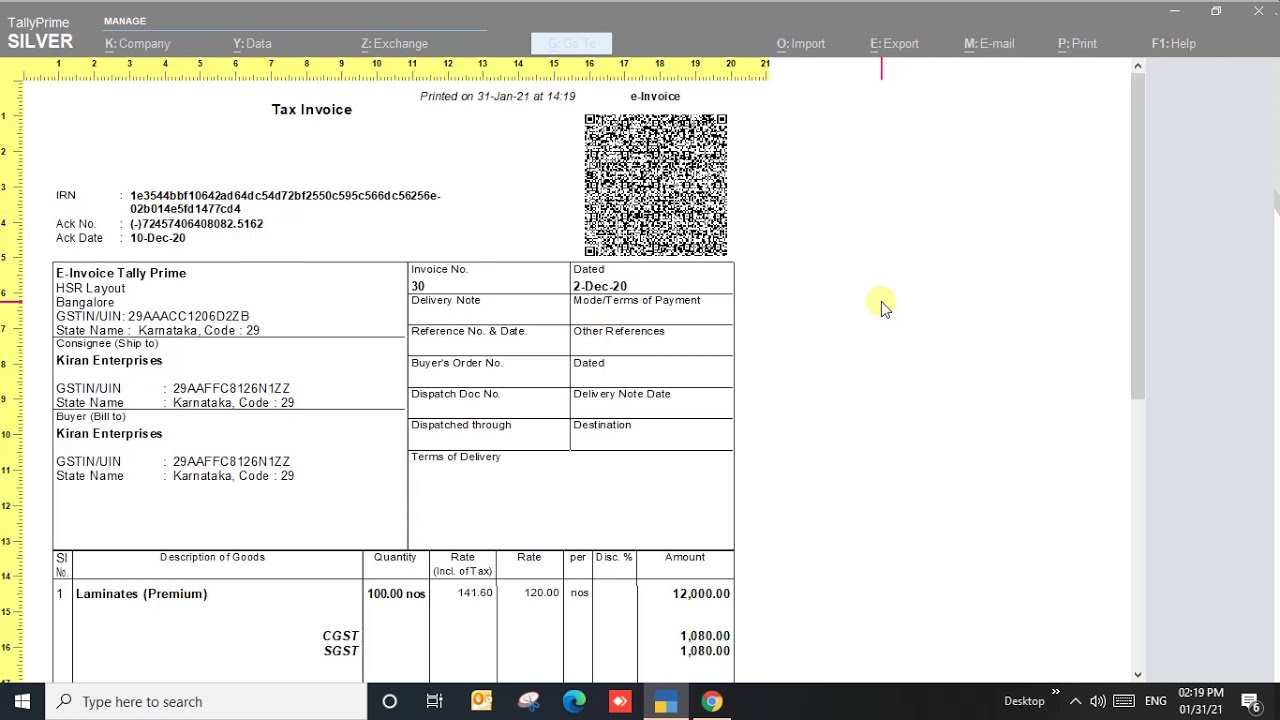Expand the Desktop toolbar chevron

(x=1054, y=693)
